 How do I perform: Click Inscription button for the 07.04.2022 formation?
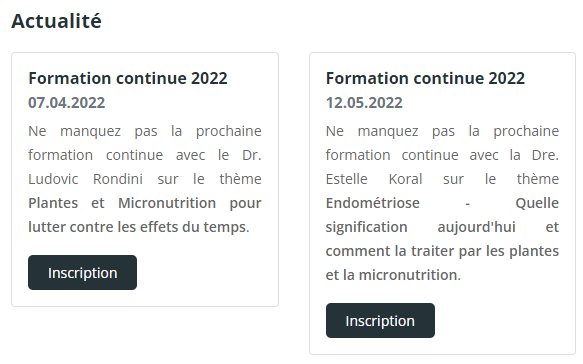pyautogui.click(x=82, y=273)
